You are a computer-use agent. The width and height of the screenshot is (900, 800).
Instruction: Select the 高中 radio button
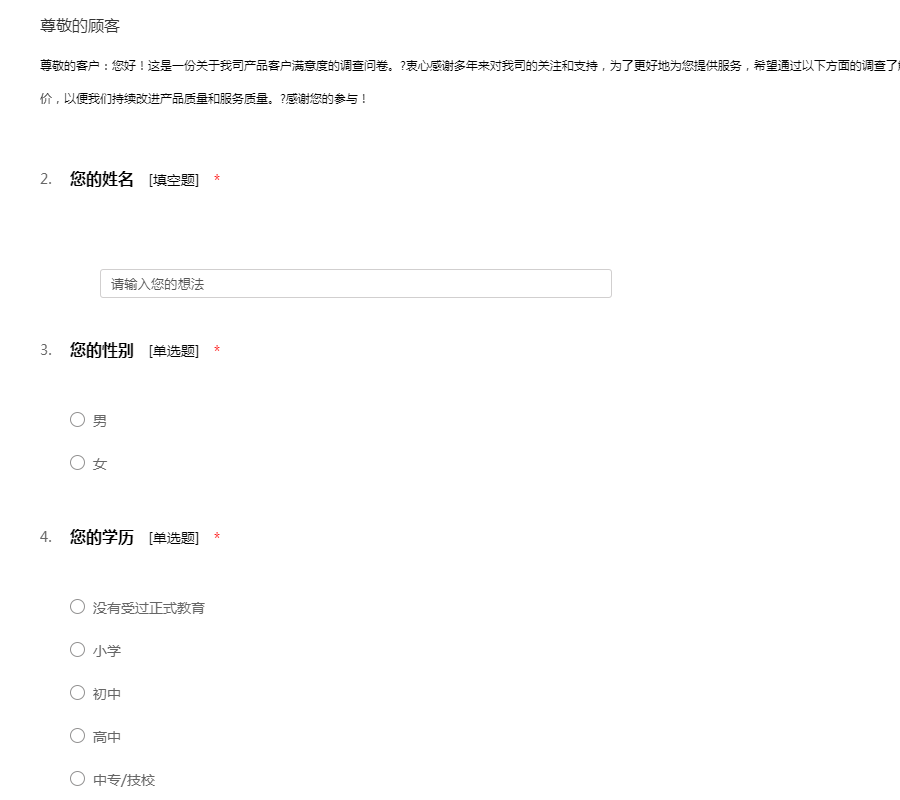[77, 736]
